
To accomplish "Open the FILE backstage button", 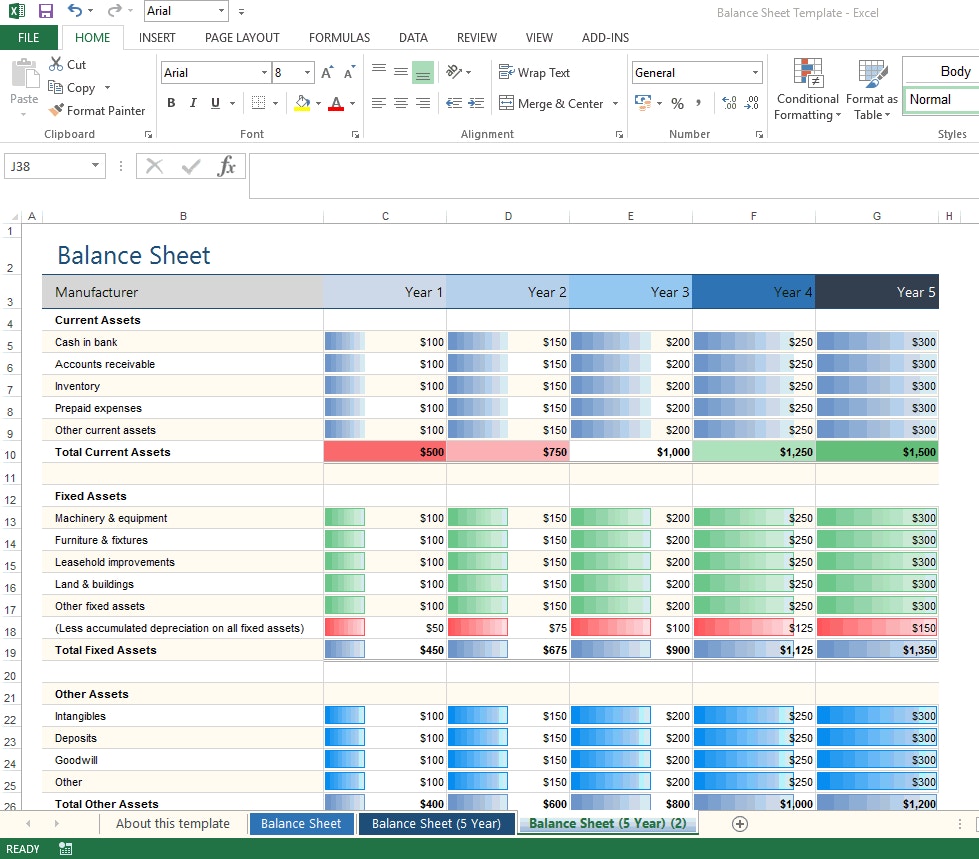I will tap(29, 38).
